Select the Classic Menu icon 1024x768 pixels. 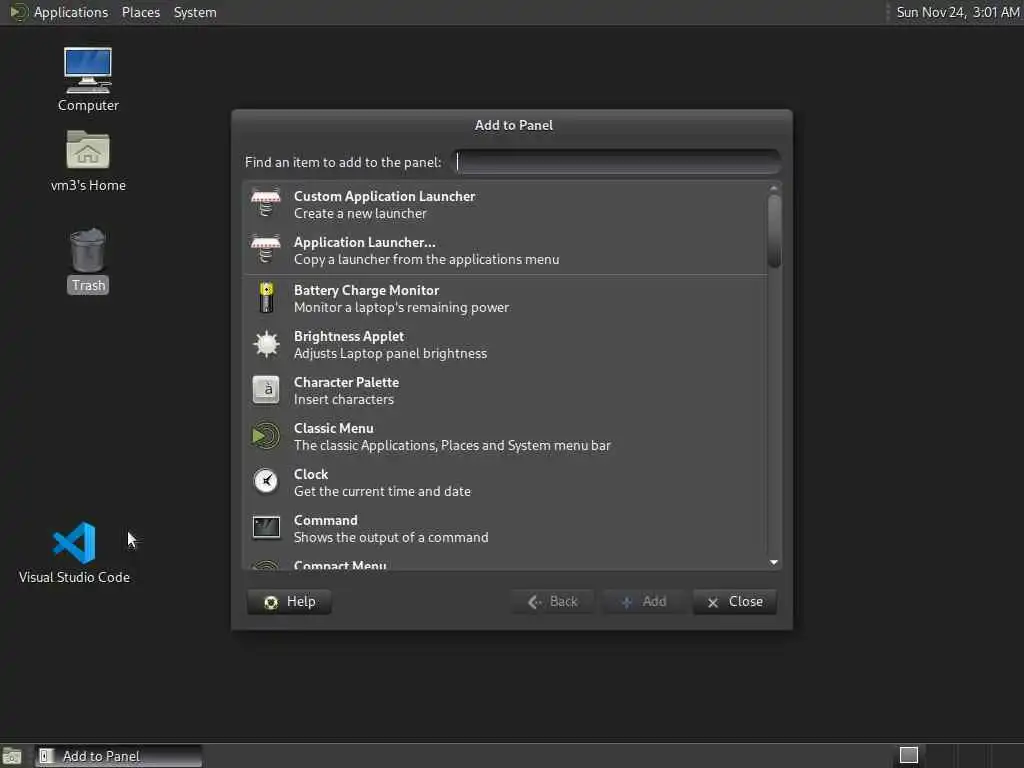tap(266, 436)
